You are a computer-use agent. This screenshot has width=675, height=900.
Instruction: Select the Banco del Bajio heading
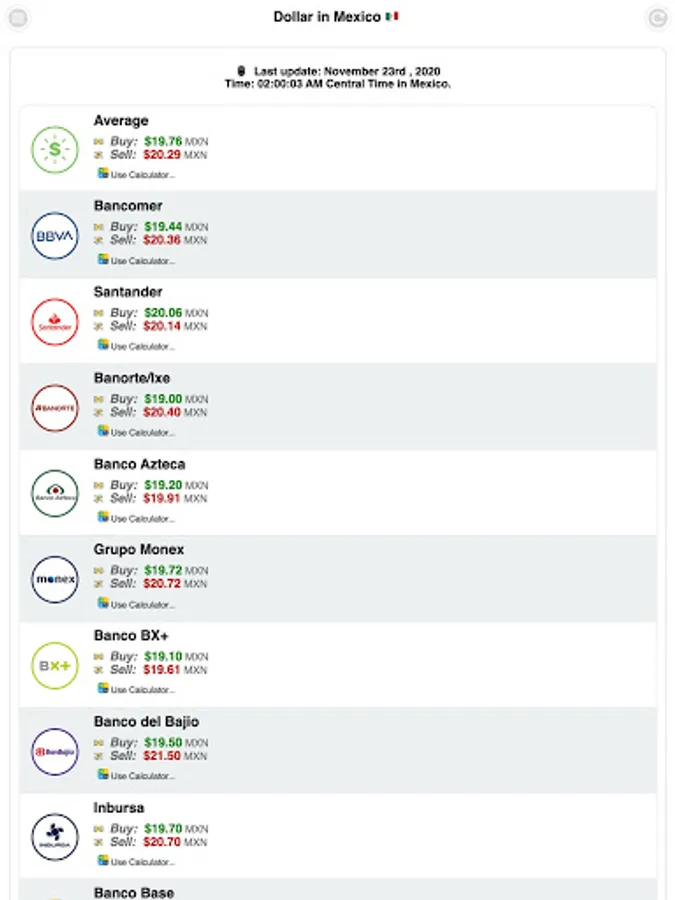coord(146,722)
